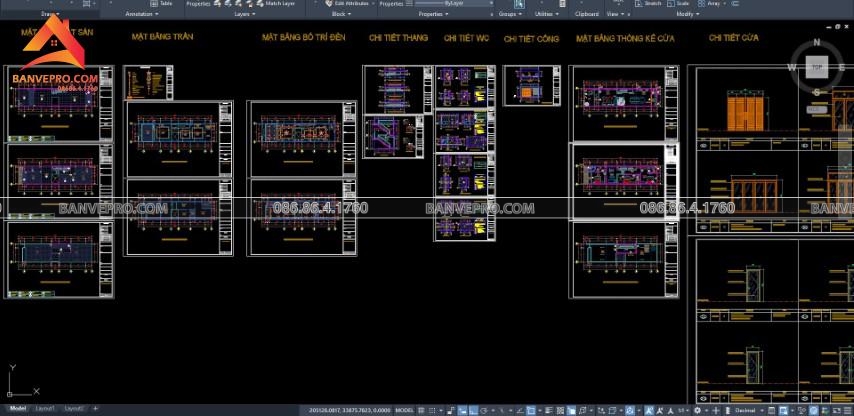The height and width of the screenshot is (416, 854).
Task: Switch to the Model tab
Action: point(17,408)
